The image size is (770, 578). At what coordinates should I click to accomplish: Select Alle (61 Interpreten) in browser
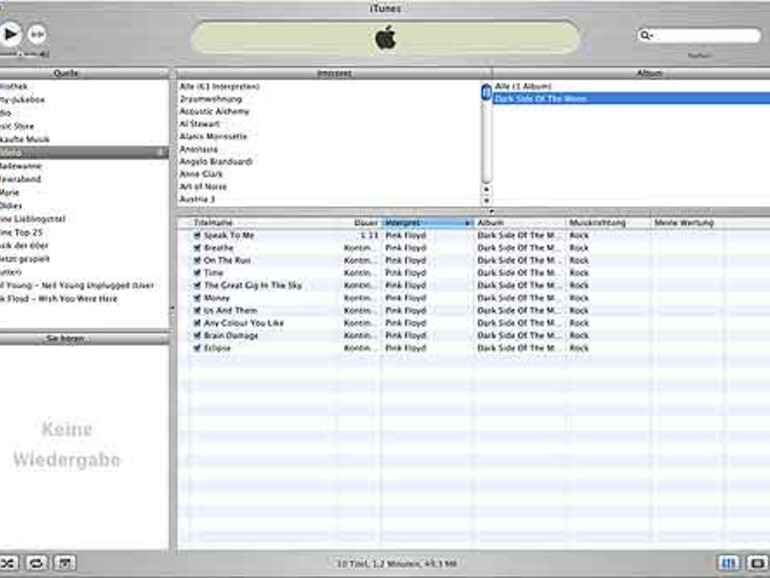pos(220,86)
